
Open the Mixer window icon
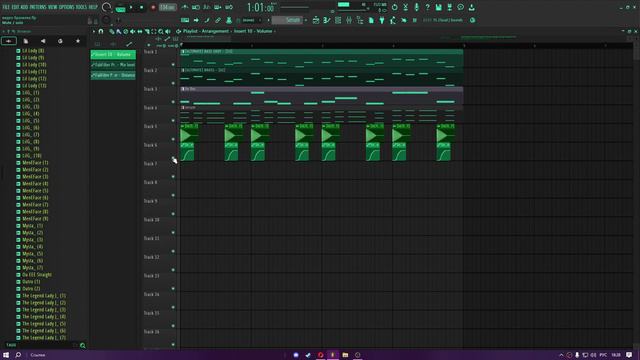tap(349, 20)
